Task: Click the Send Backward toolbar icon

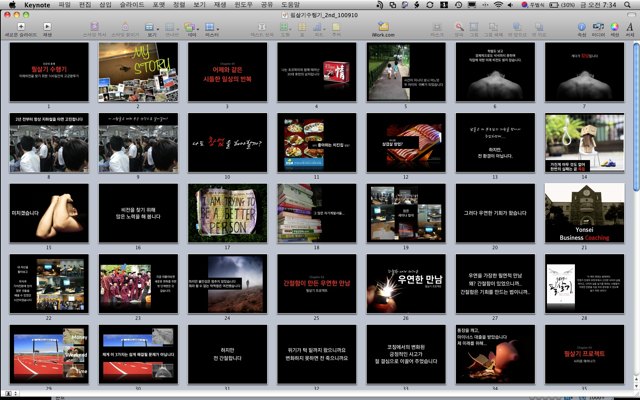Action: [x=539, y=27]
